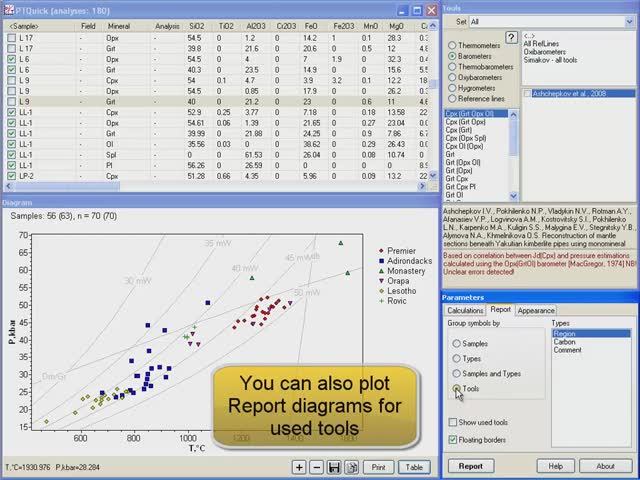Open the Set dropdown showing All
640x480 pixels.
pos(629,22)
